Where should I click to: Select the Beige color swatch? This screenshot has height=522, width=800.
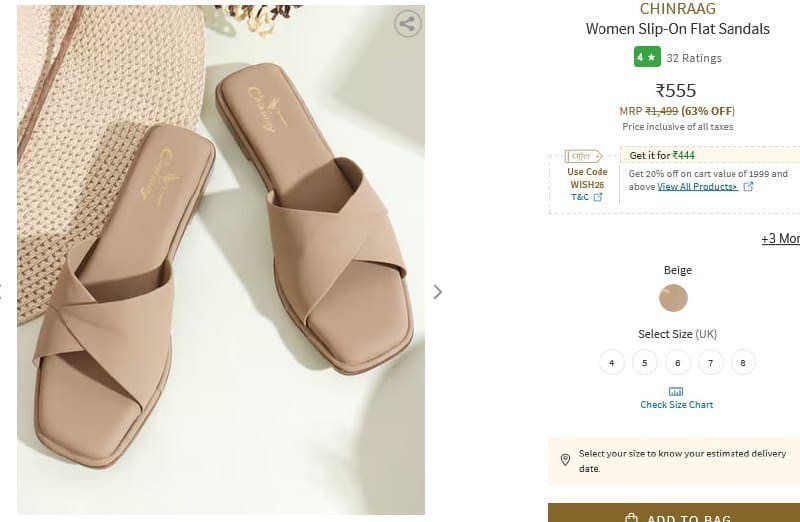click(673, 298)
